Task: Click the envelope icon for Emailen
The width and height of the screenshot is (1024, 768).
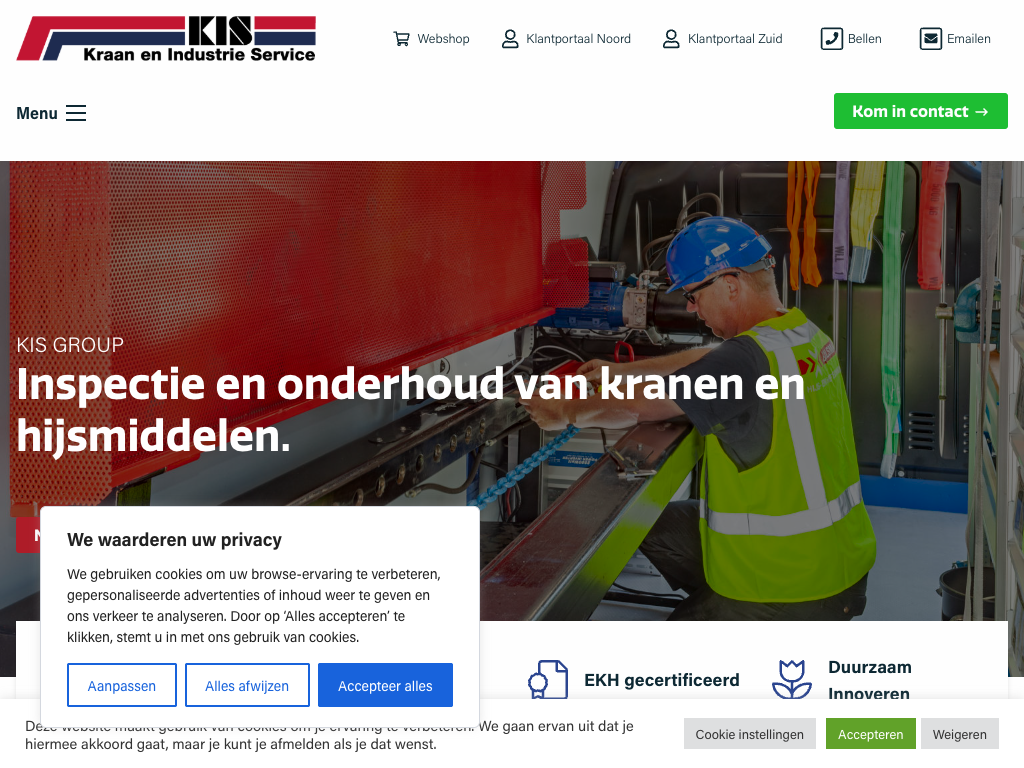Action: 931,39
